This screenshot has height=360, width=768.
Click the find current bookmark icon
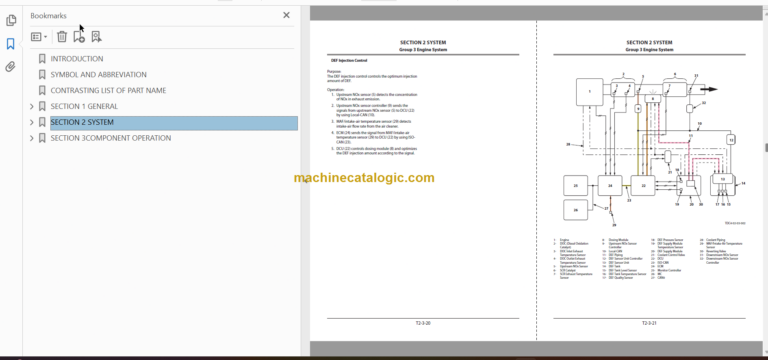point(96,37)
